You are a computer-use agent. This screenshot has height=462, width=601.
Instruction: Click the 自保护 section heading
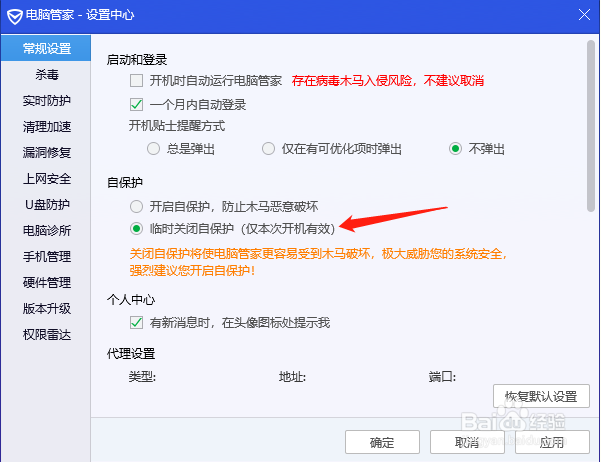pyautogui.click(x=125, y=182)
